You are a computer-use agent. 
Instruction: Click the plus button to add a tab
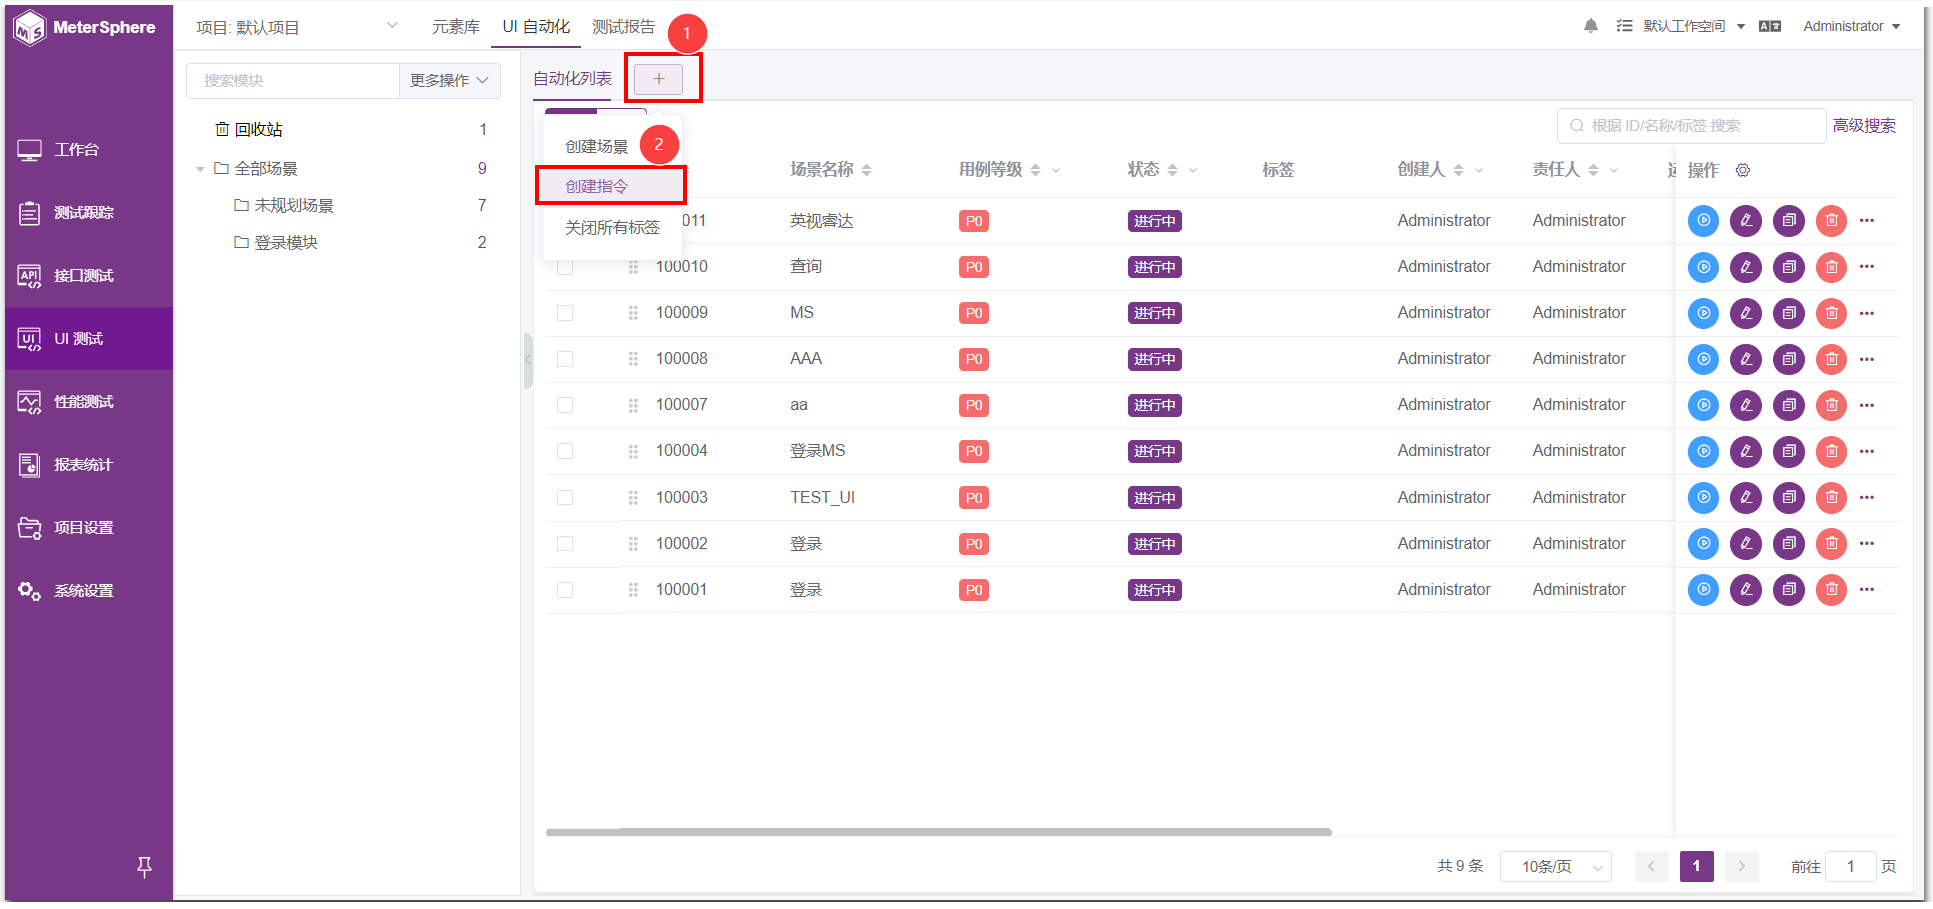click(x=658, y=79)
